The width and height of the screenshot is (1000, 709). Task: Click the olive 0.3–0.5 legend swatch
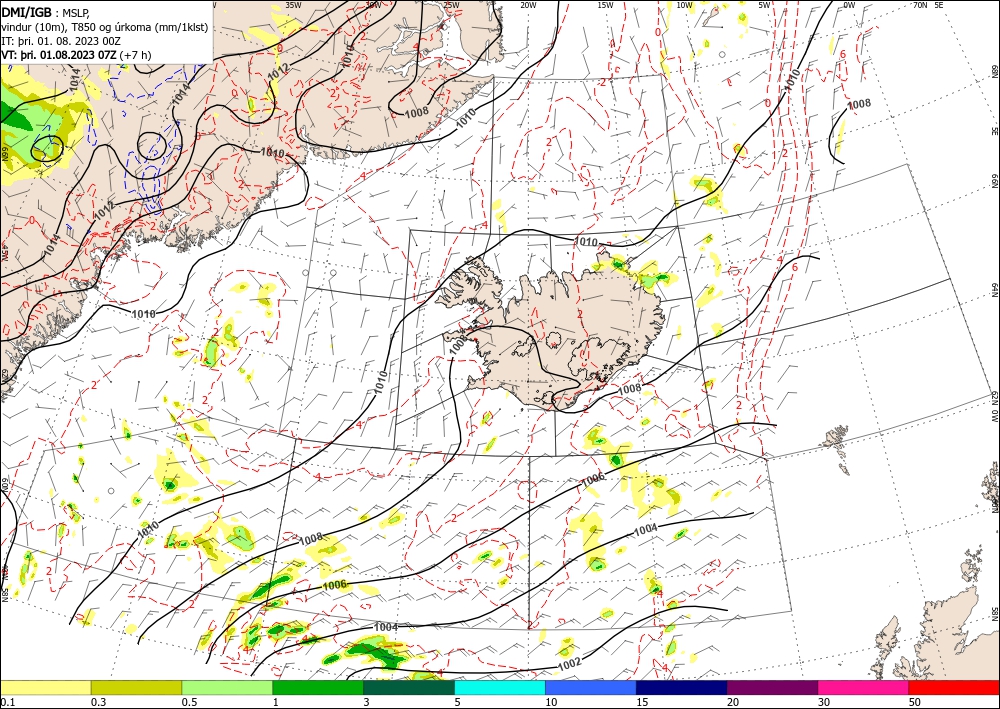point(136,687)
